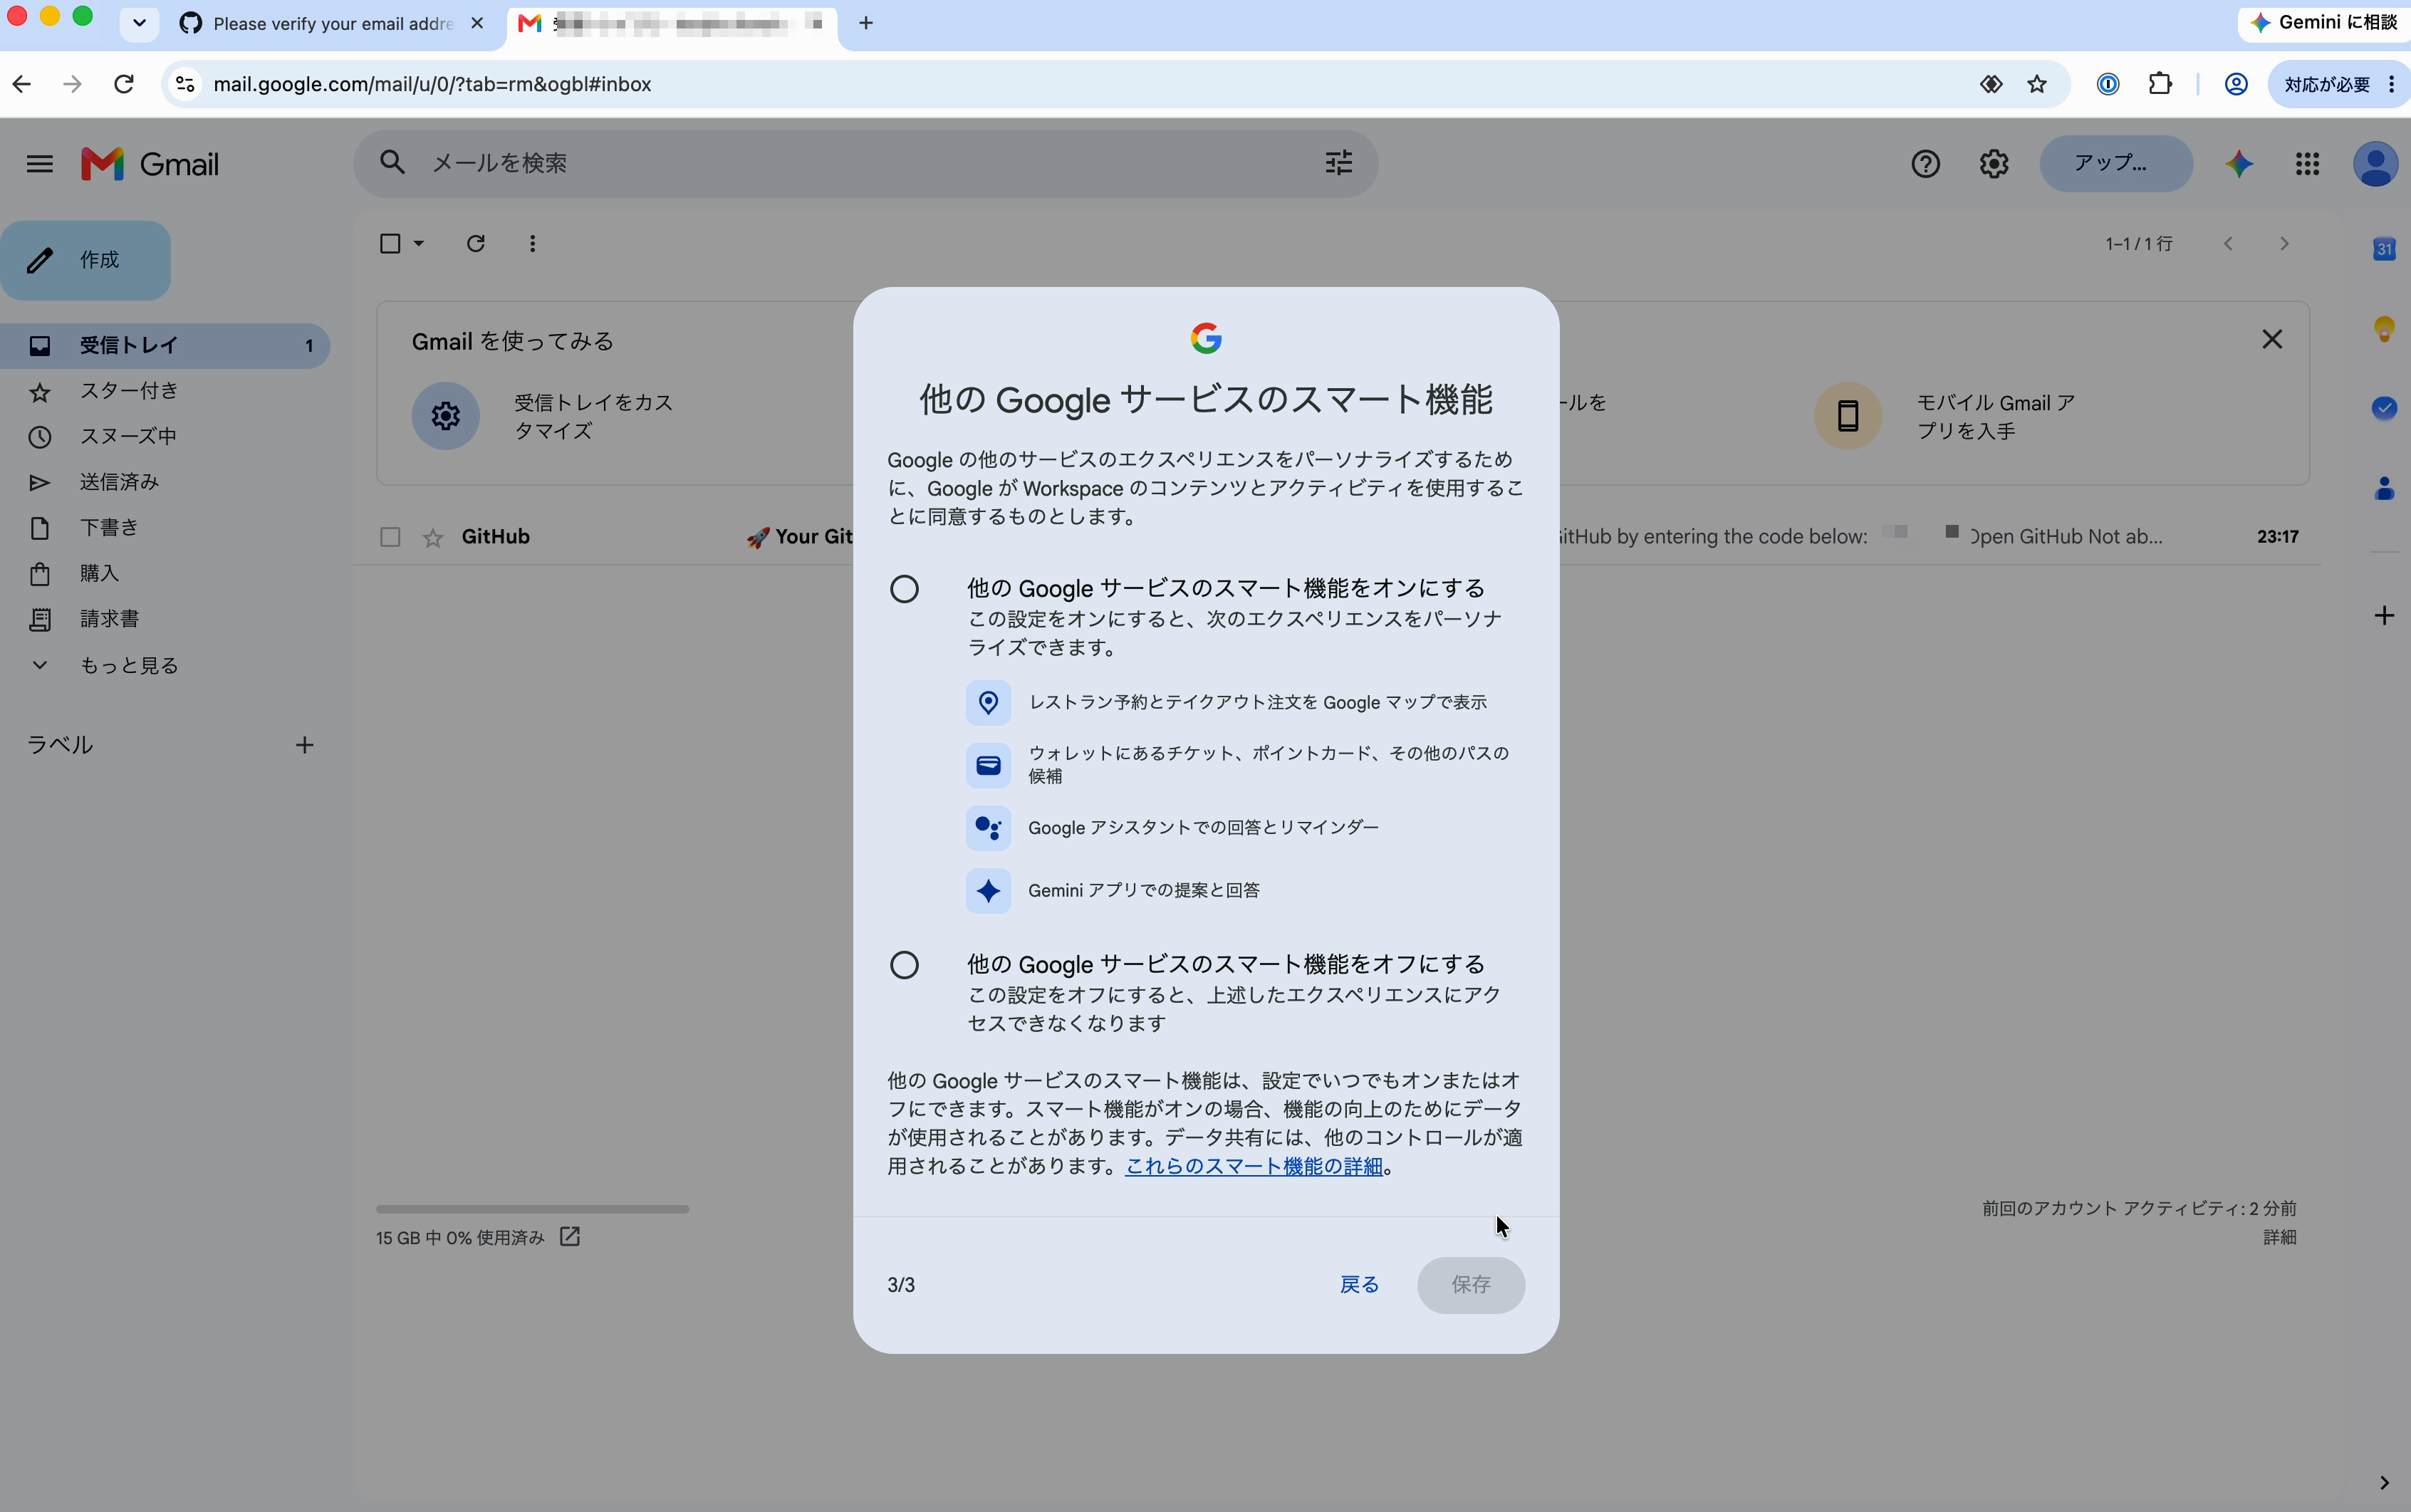
Task: Open 1Password extension icon
Action: 2108,84
